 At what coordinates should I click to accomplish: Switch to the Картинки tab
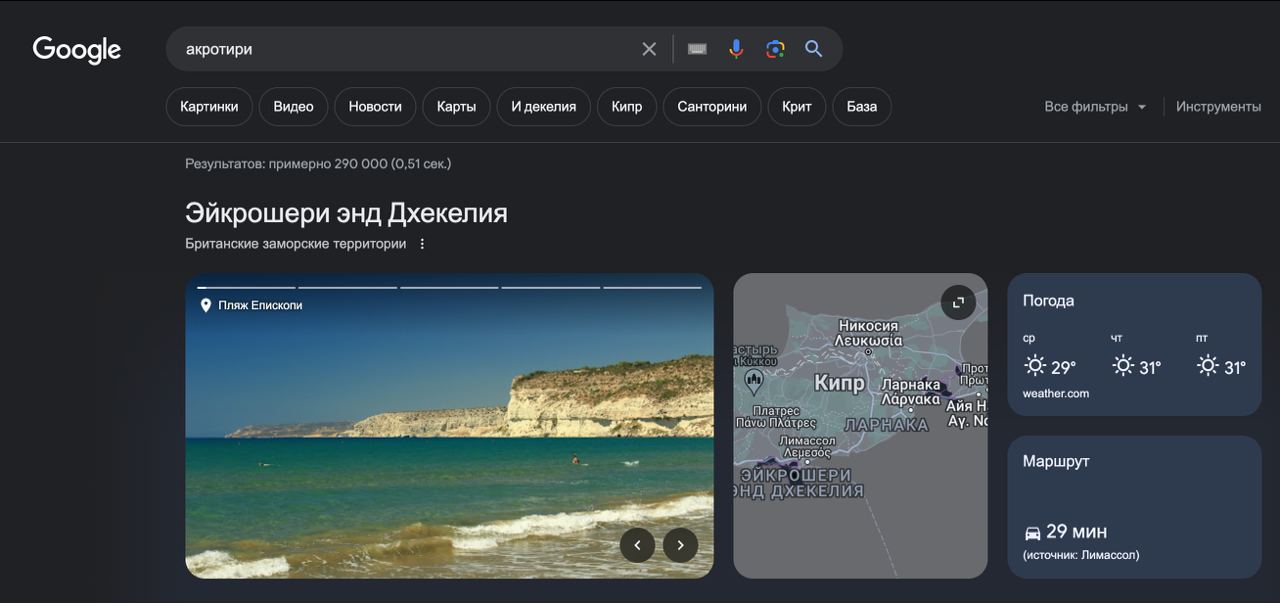[209, 107]
